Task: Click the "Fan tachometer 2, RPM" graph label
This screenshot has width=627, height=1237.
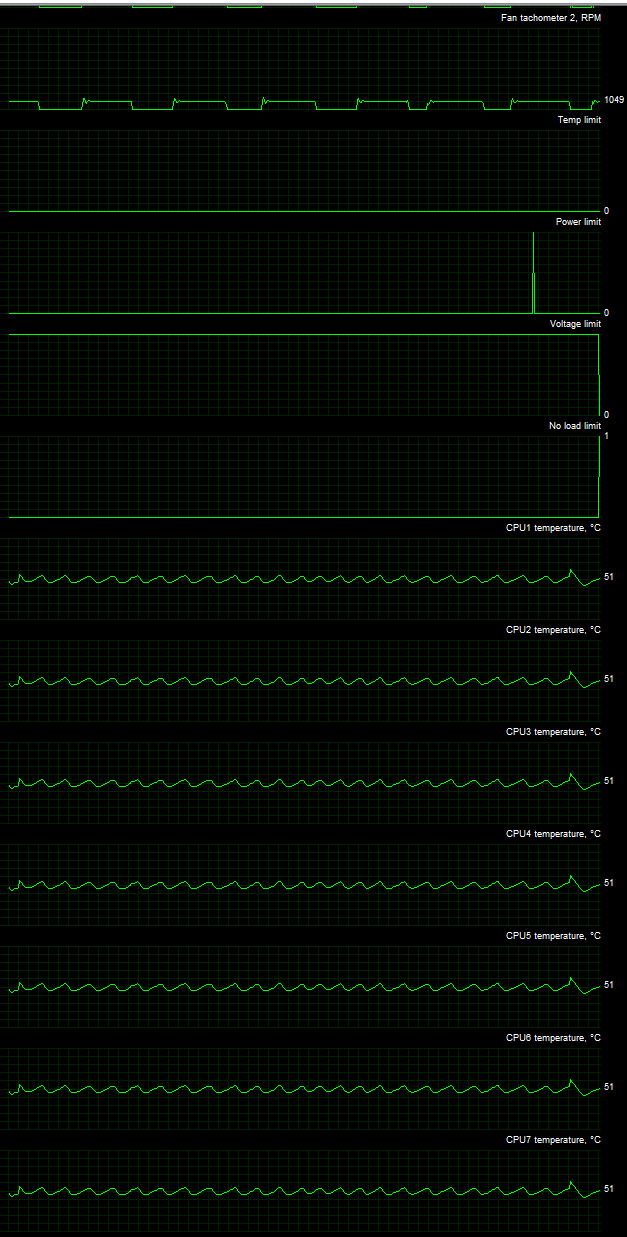Action: pyautogui.click(x=551, y=18)
